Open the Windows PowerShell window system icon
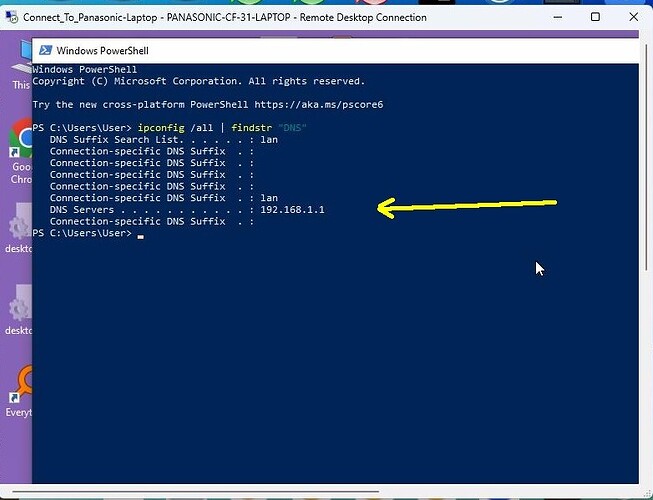This screenshot has width=653, height=500. [x=45, y=52]
